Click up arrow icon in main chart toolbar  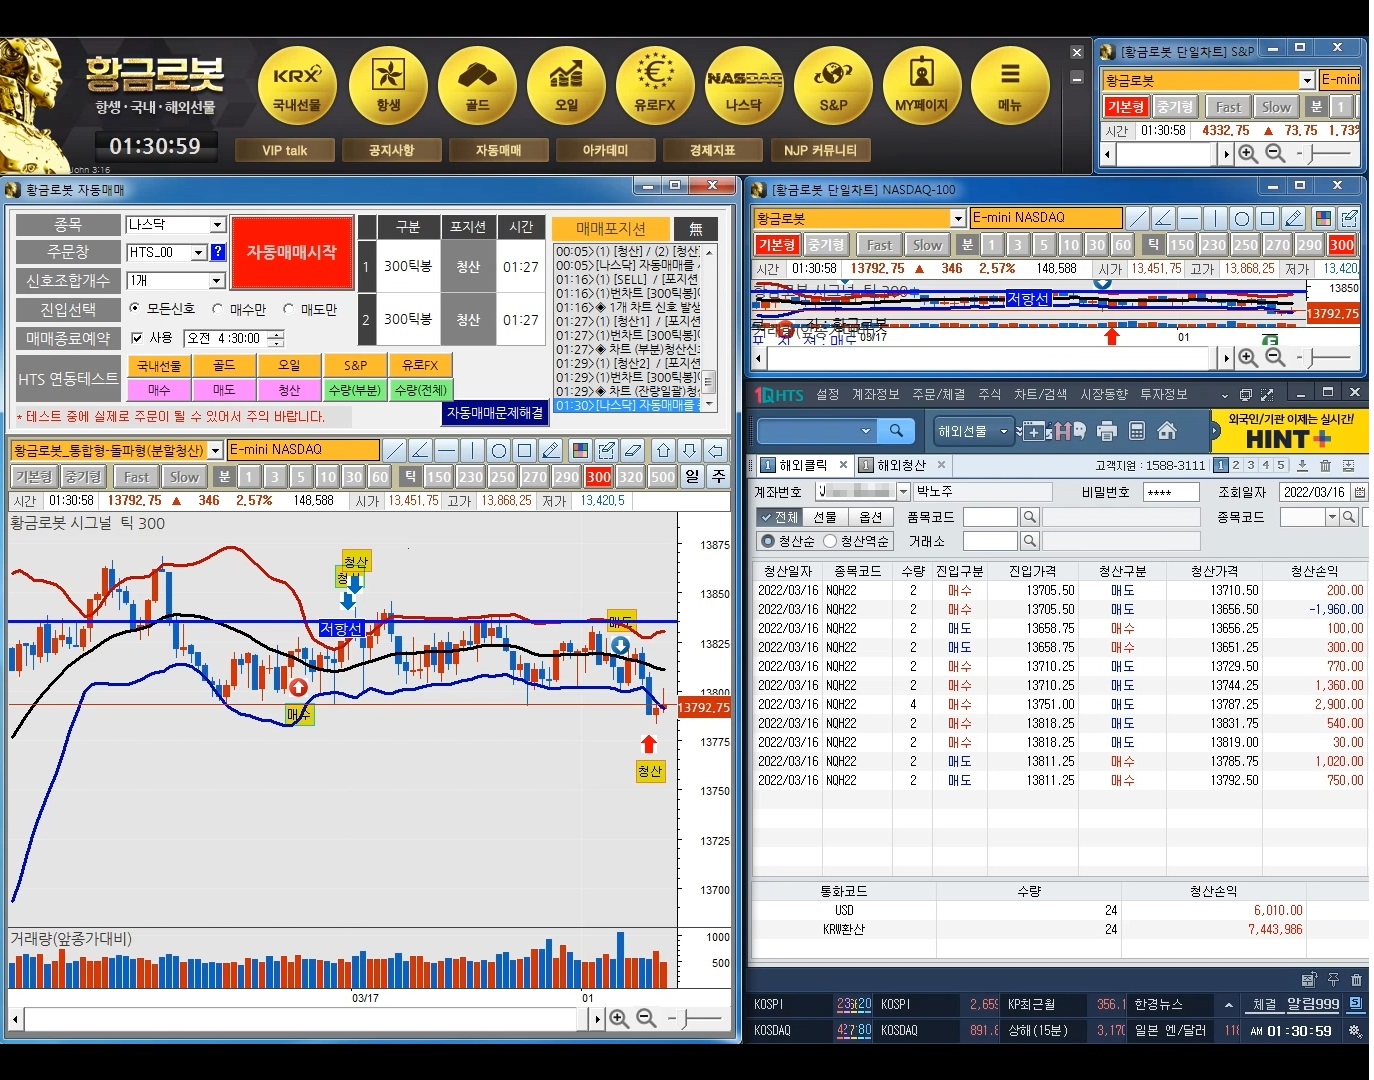click(663, 450)
